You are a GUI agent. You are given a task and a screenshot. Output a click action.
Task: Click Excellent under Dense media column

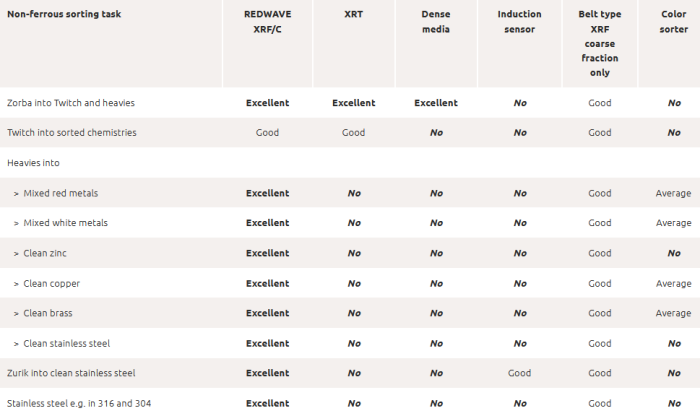436,103
